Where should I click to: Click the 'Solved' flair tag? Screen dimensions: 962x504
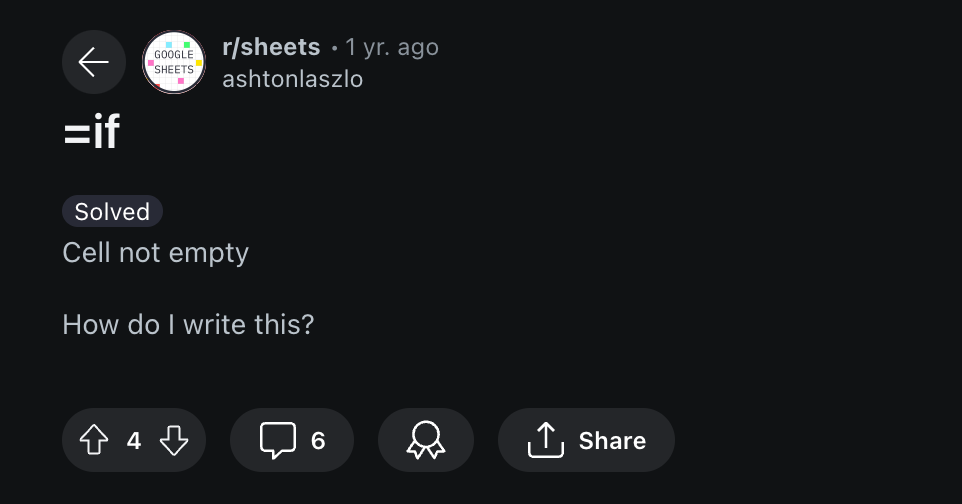point(112,212)
